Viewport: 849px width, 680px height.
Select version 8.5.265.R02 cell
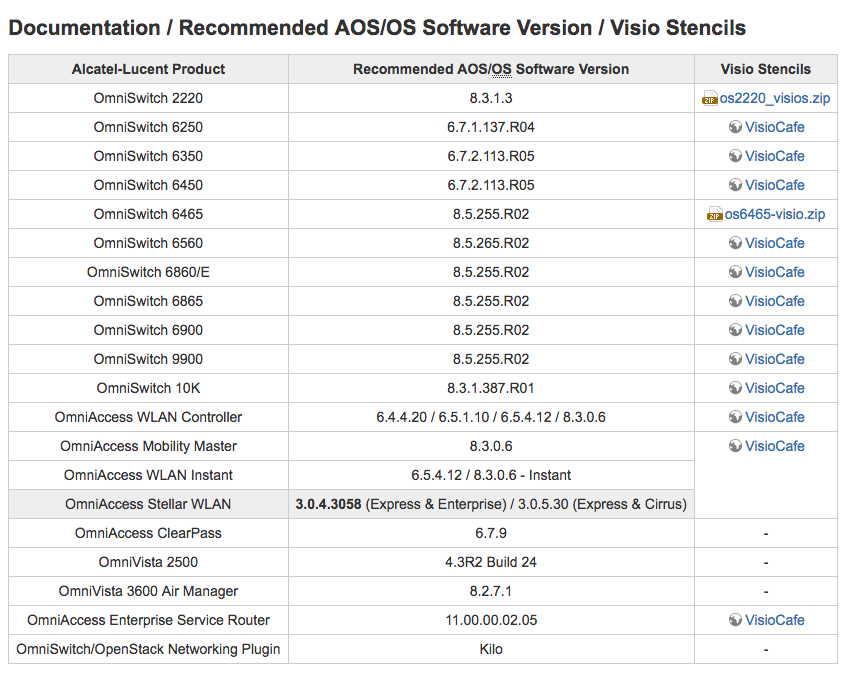pos(491,243)
